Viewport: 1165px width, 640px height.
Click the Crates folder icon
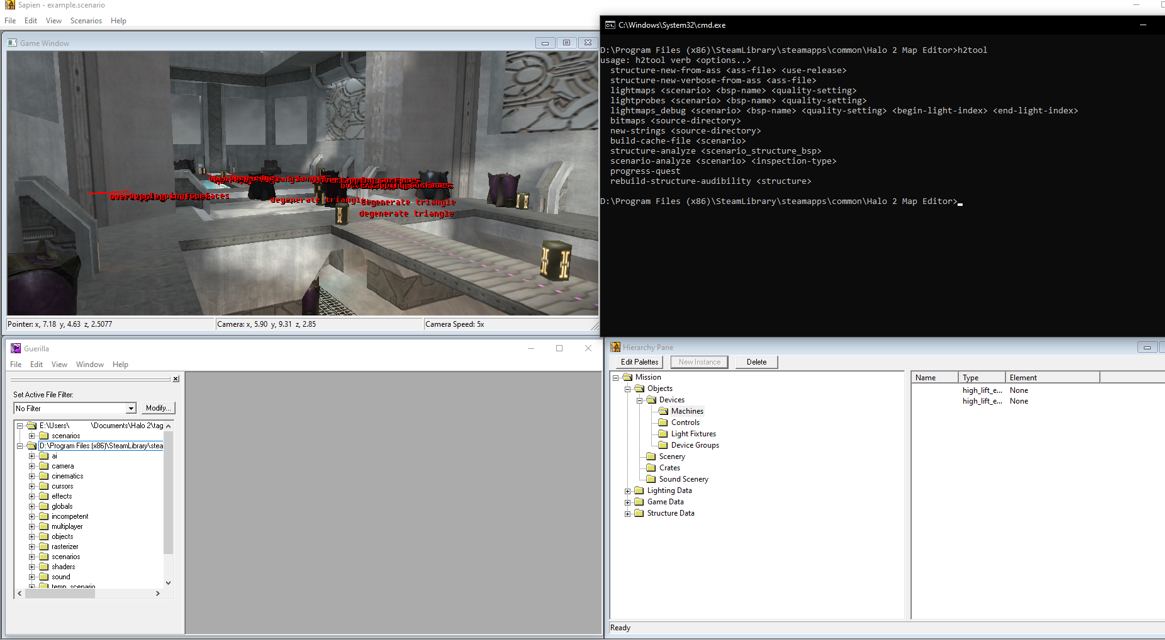[x=652, y=468]
